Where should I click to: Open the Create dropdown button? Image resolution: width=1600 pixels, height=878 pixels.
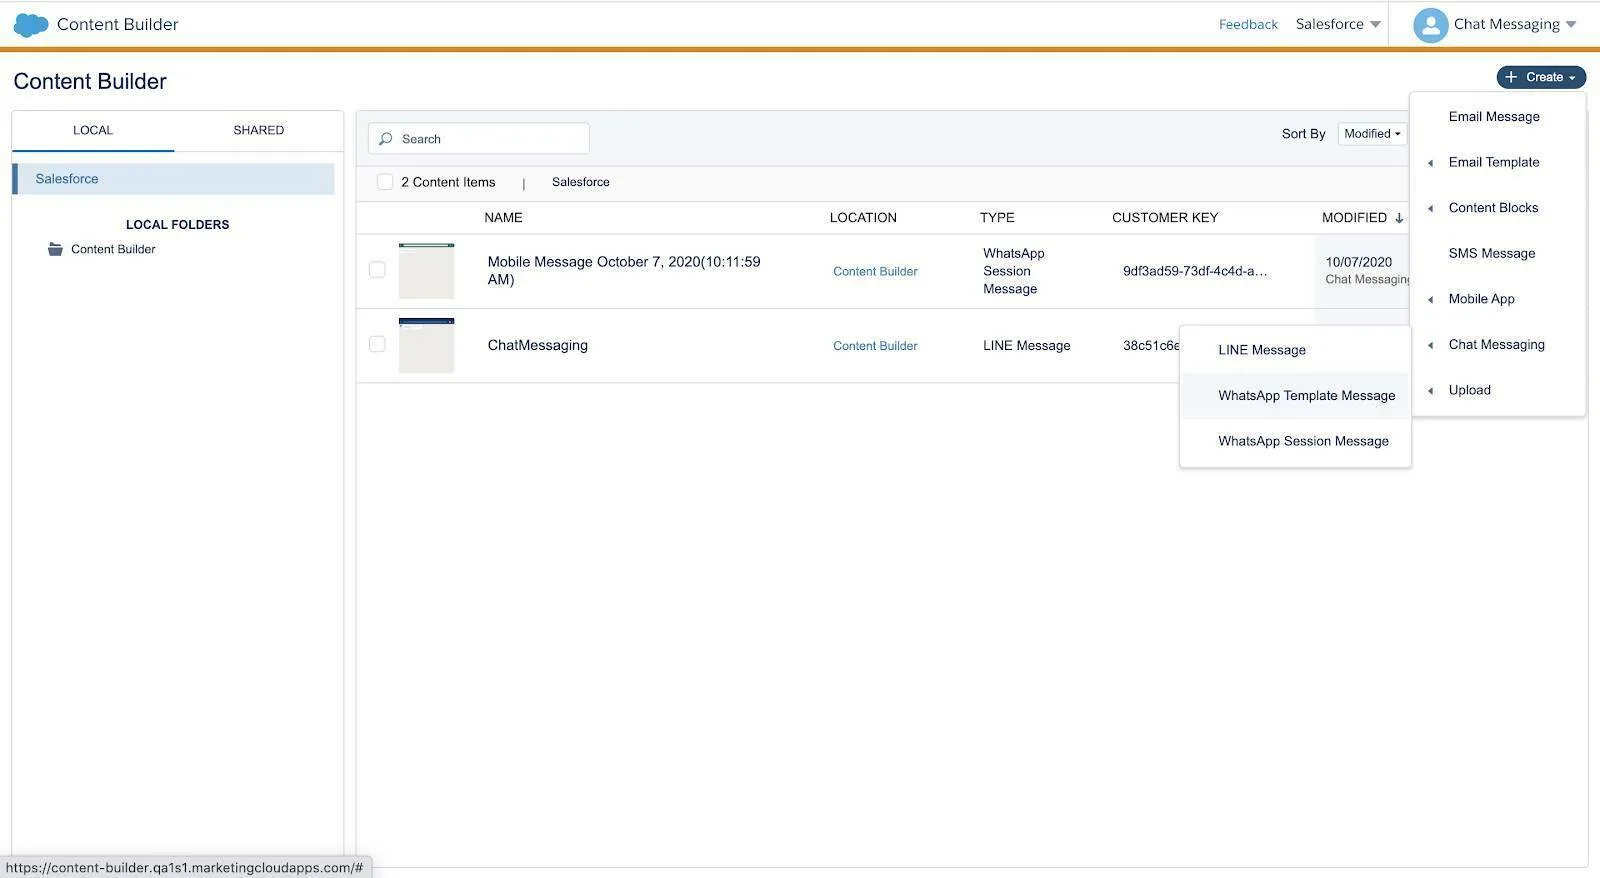[x=1541, y=77]
